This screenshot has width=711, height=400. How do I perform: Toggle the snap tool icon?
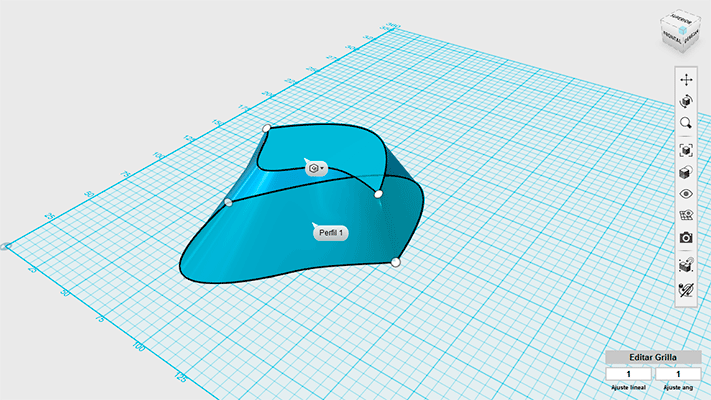[x=686, y=265]
